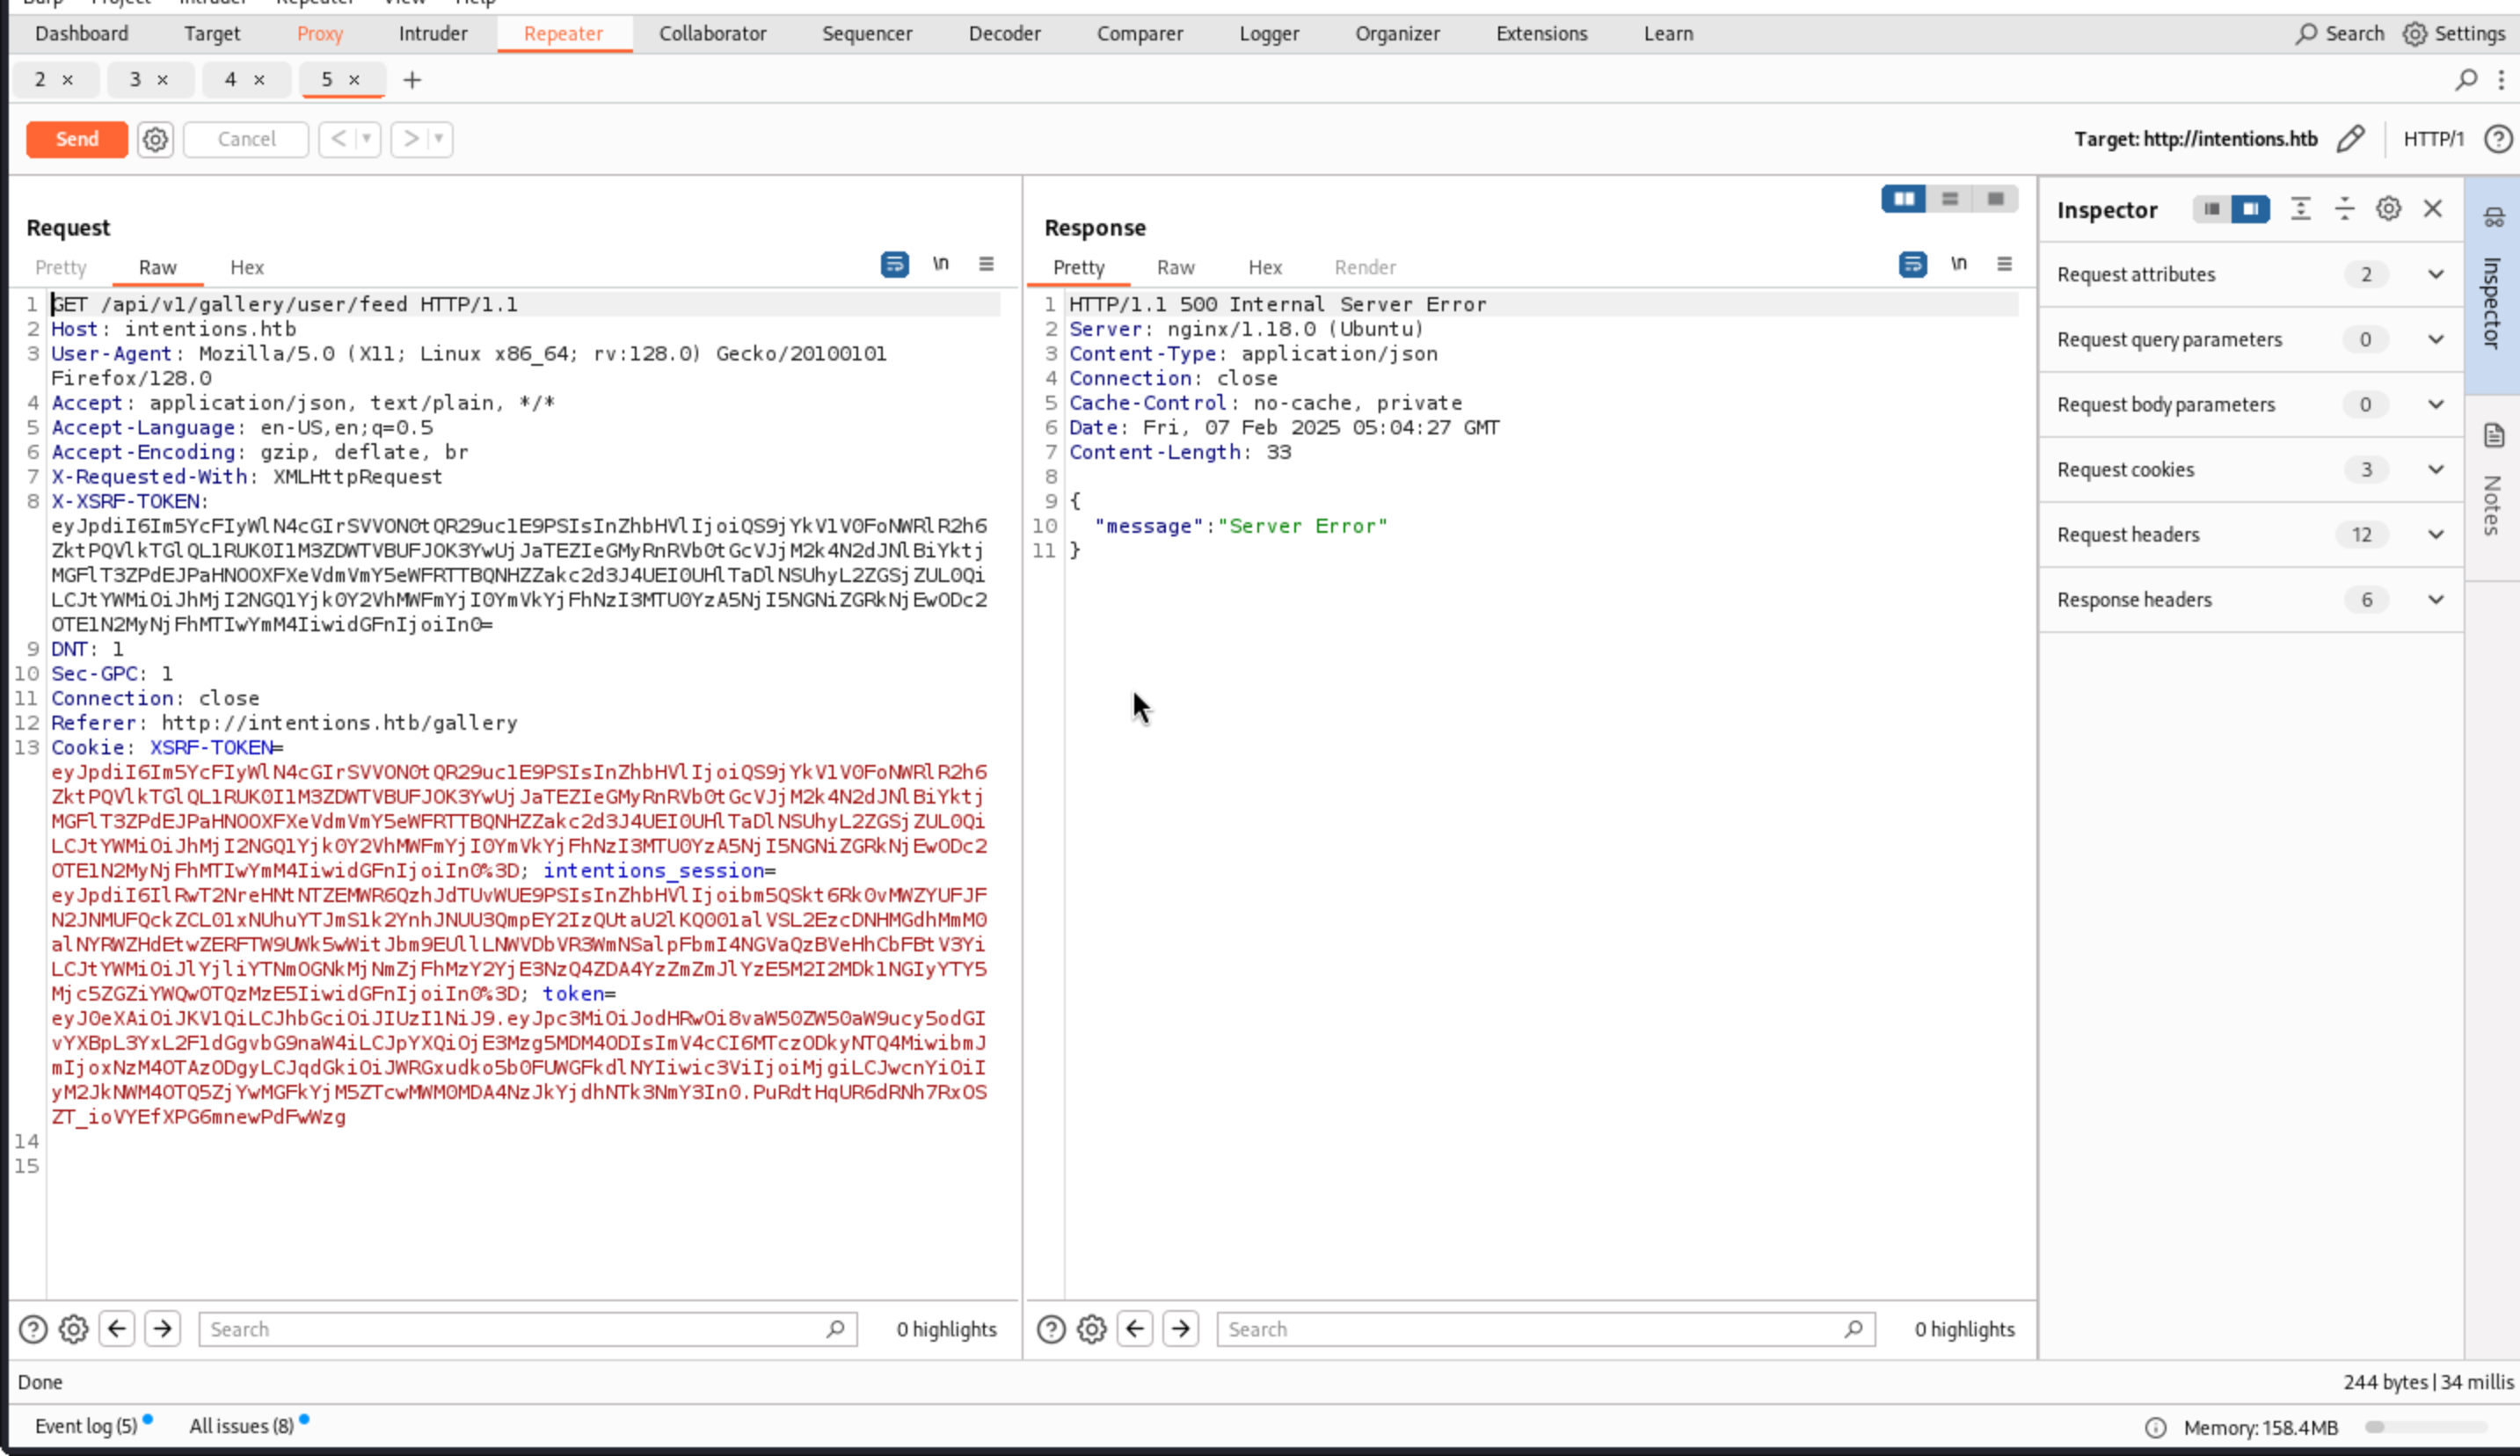The height and width of the screenshot is (1456, 2520).
Task: Collapse all Inspector sections icon
Action: point(2344,209)
